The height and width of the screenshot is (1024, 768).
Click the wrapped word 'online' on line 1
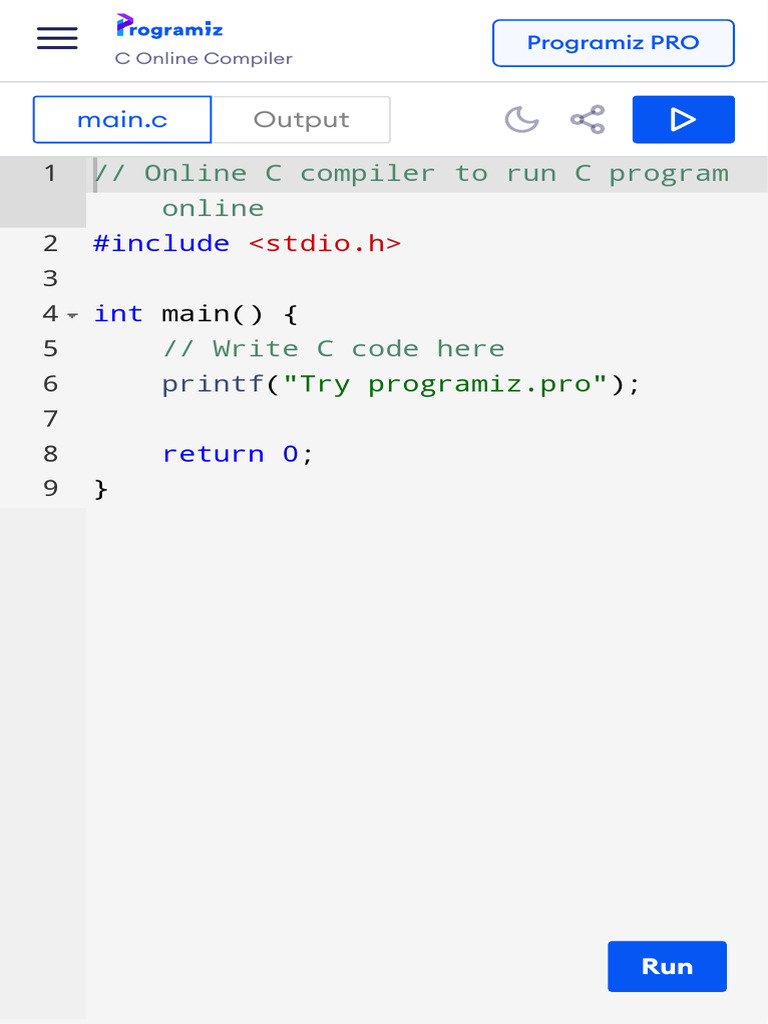coord(213,208)
